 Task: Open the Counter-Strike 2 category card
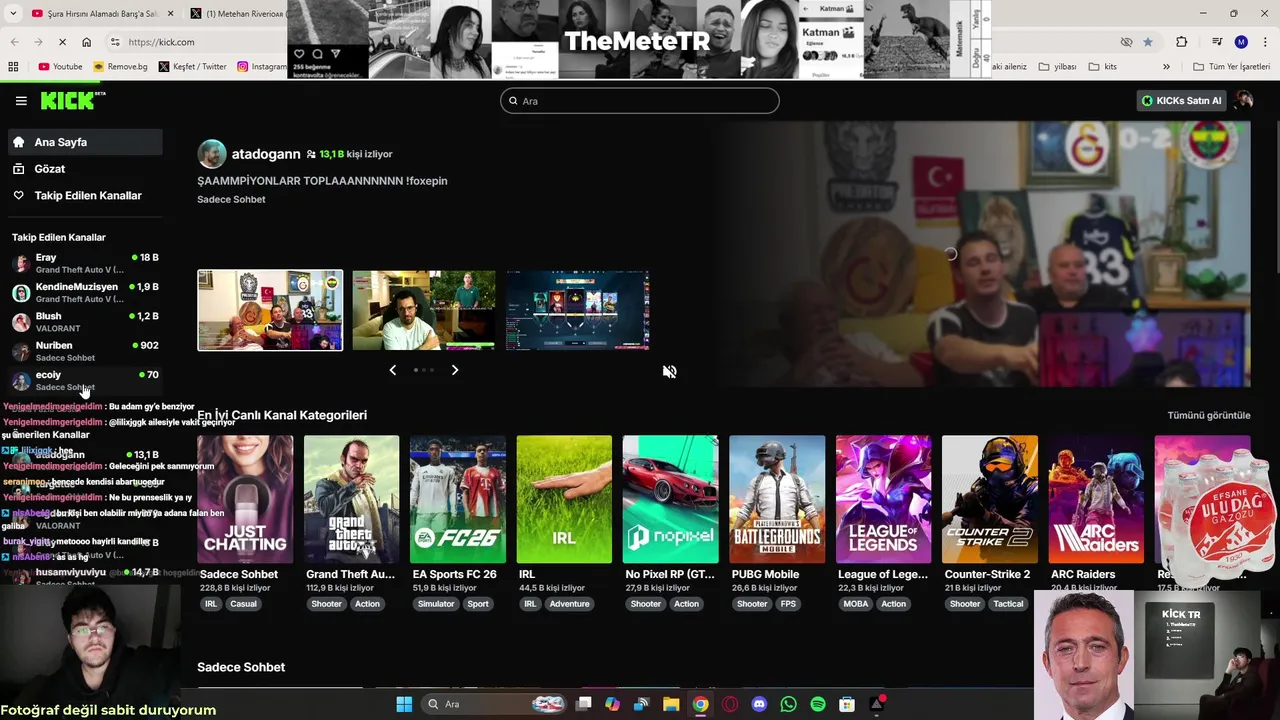pyautogui.click(x=990, y=499)
